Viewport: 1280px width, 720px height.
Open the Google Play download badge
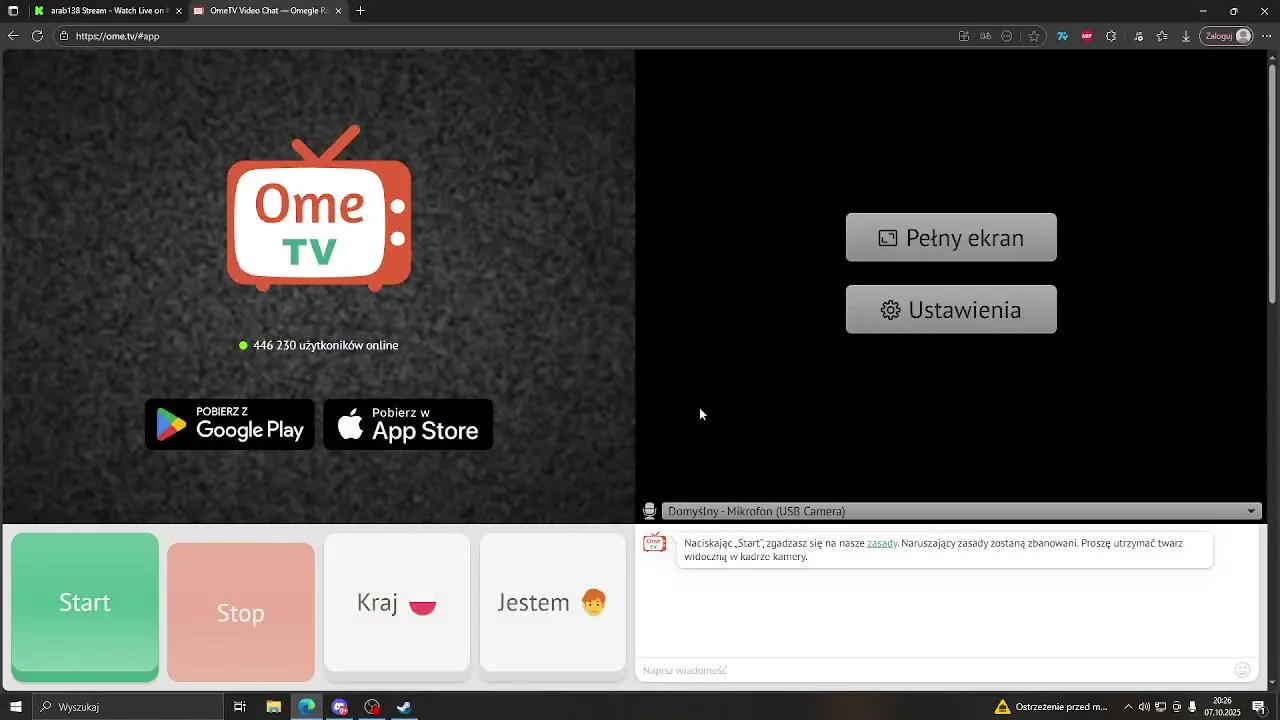(x=230, y=424)
